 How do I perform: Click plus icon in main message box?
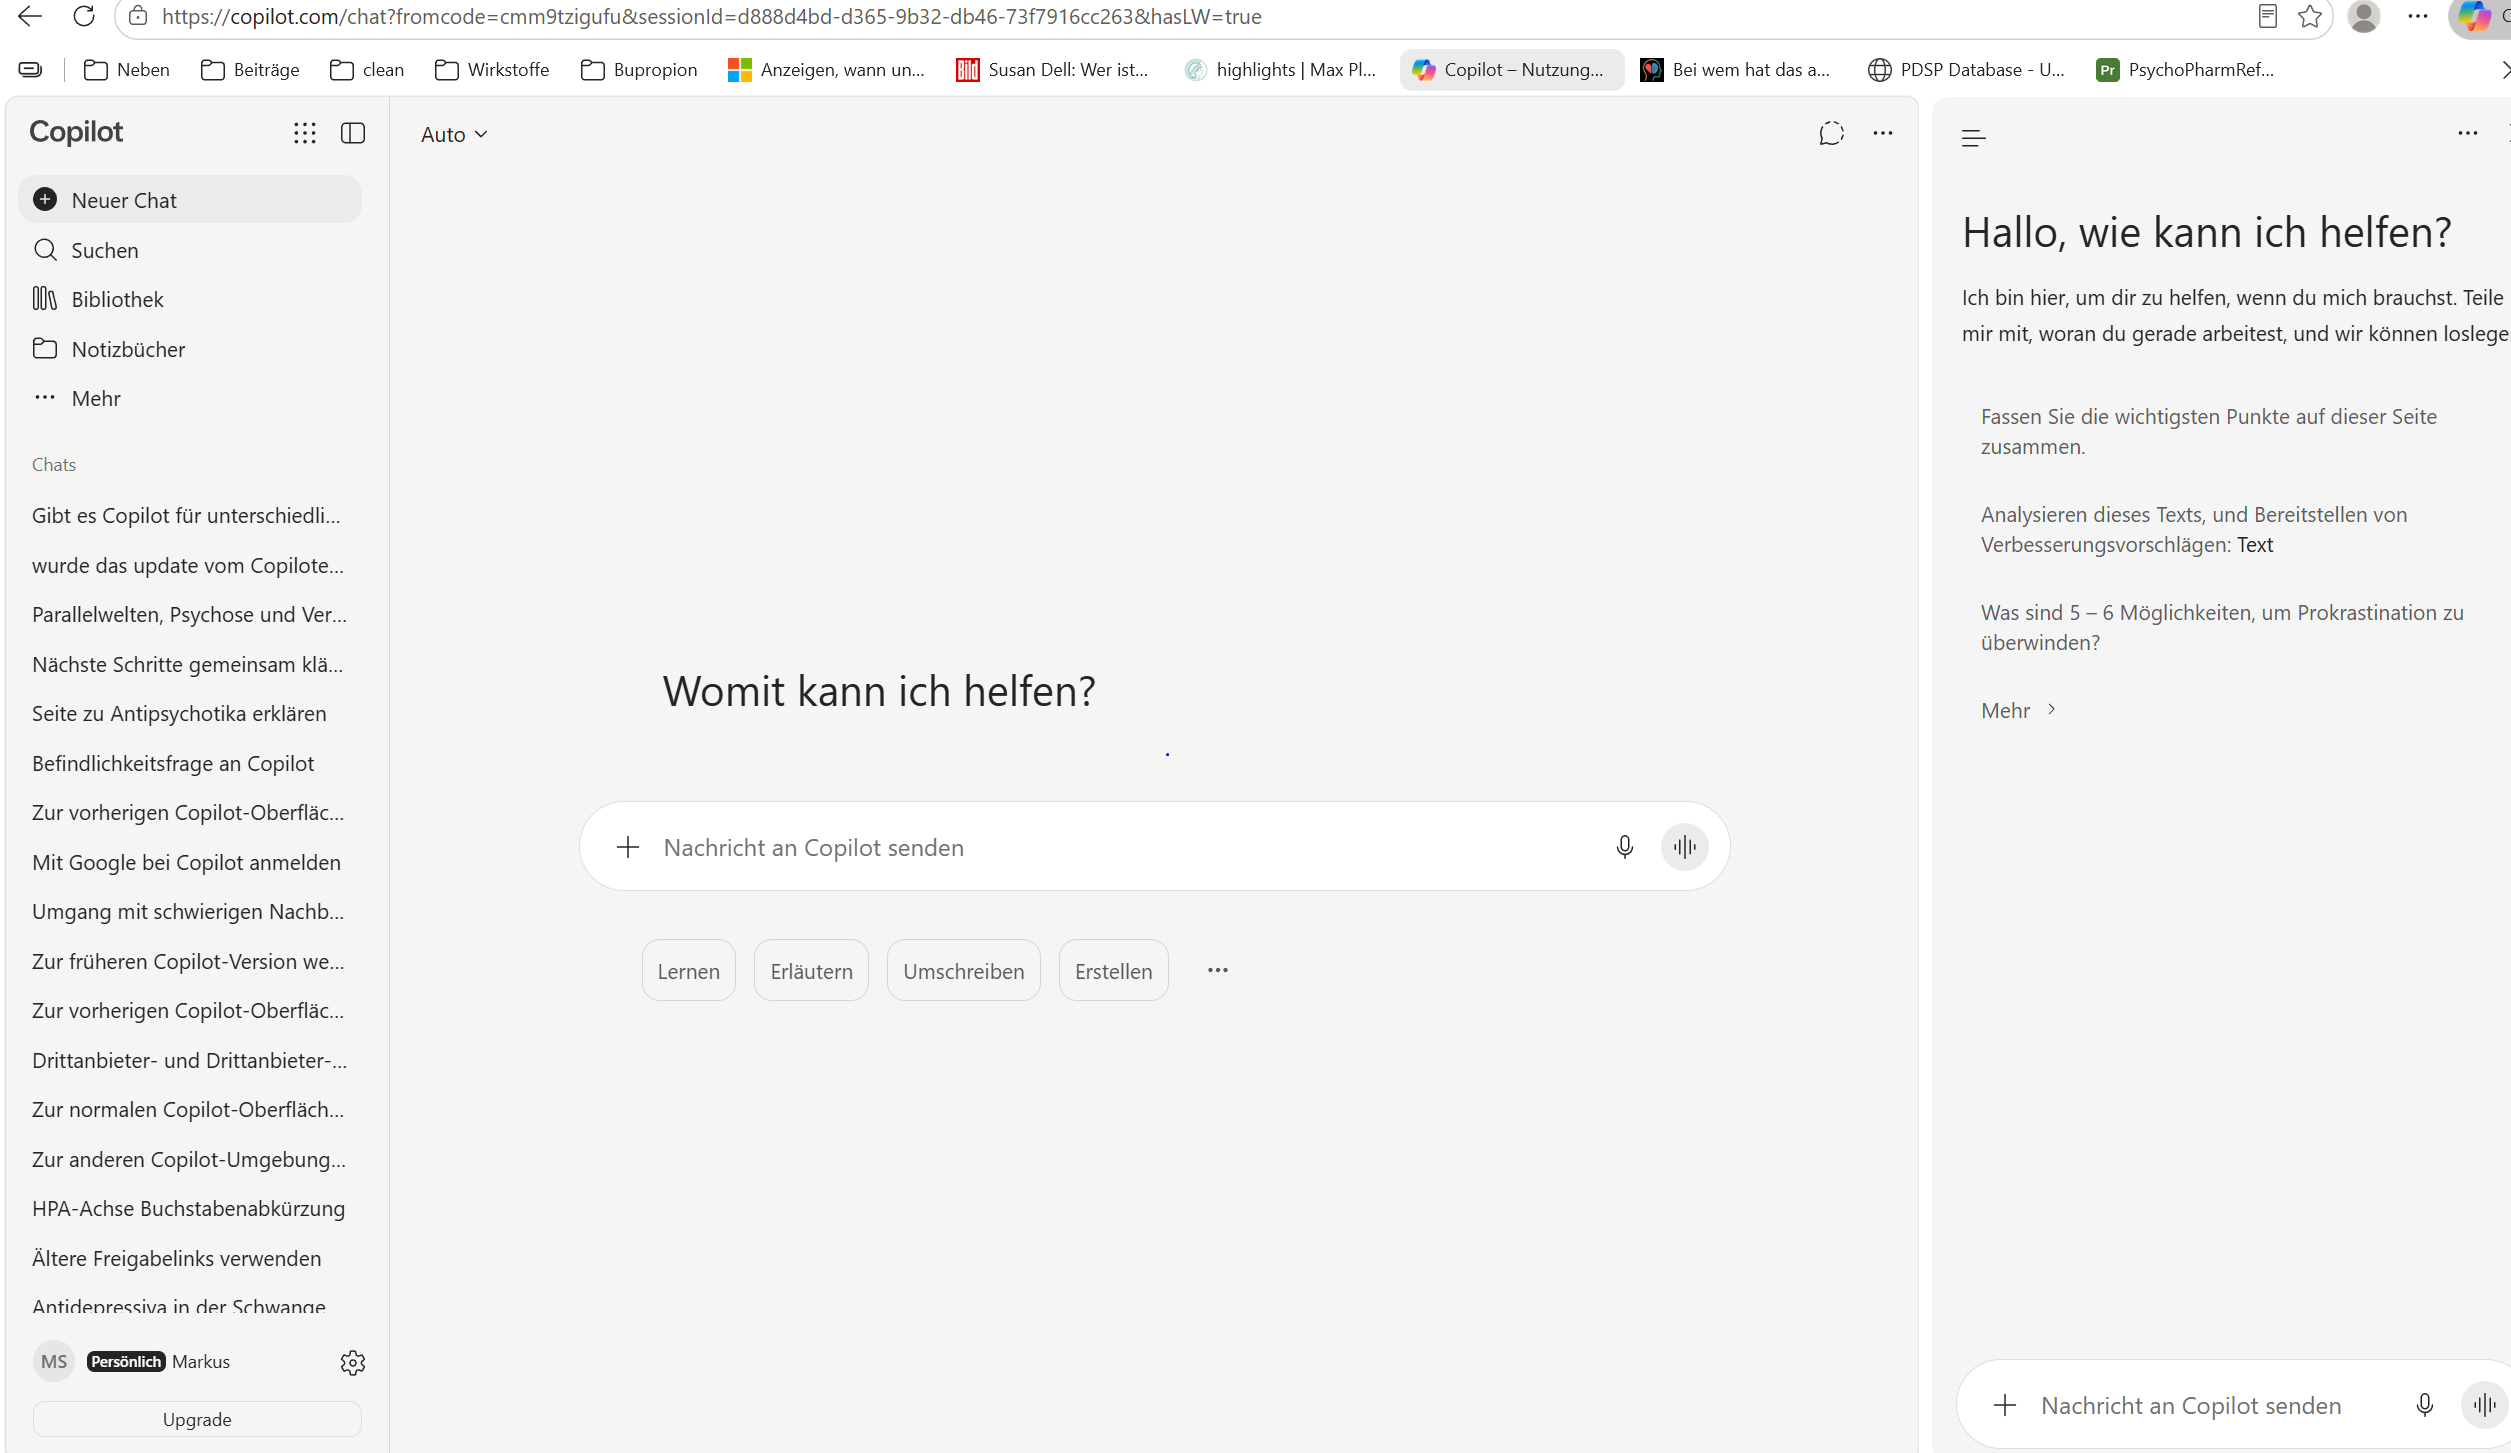point(628,847)
